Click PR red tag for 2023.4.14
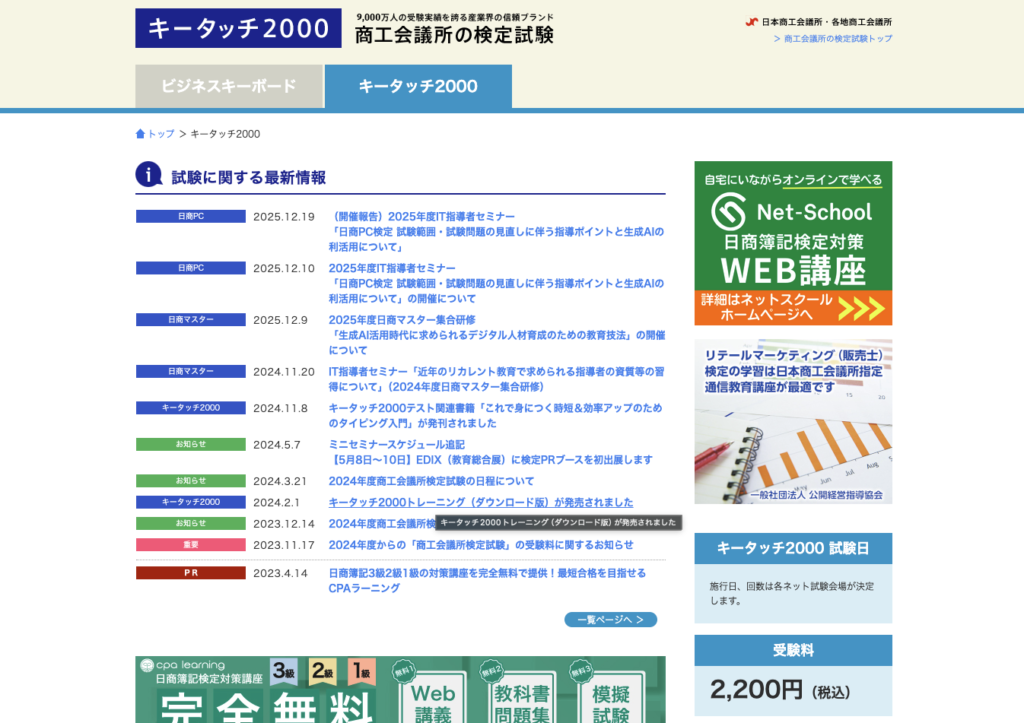 click(x=191, y=573)
